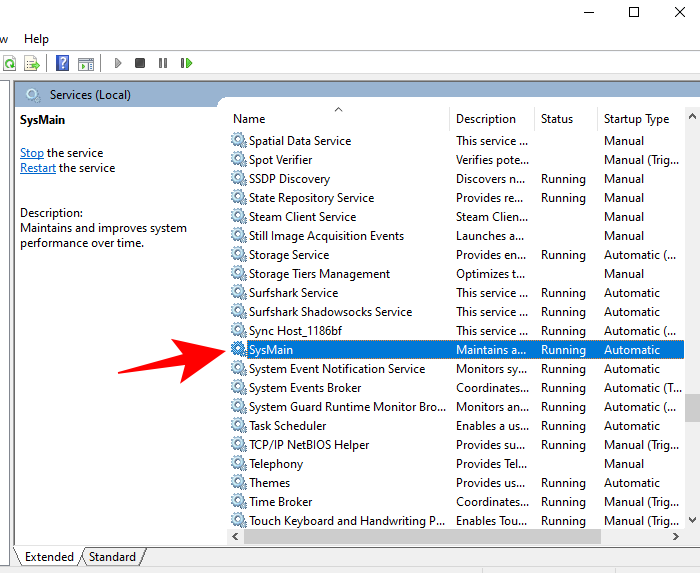
Task: Click the vertical scrollbar up arrow
Action: 692,116
